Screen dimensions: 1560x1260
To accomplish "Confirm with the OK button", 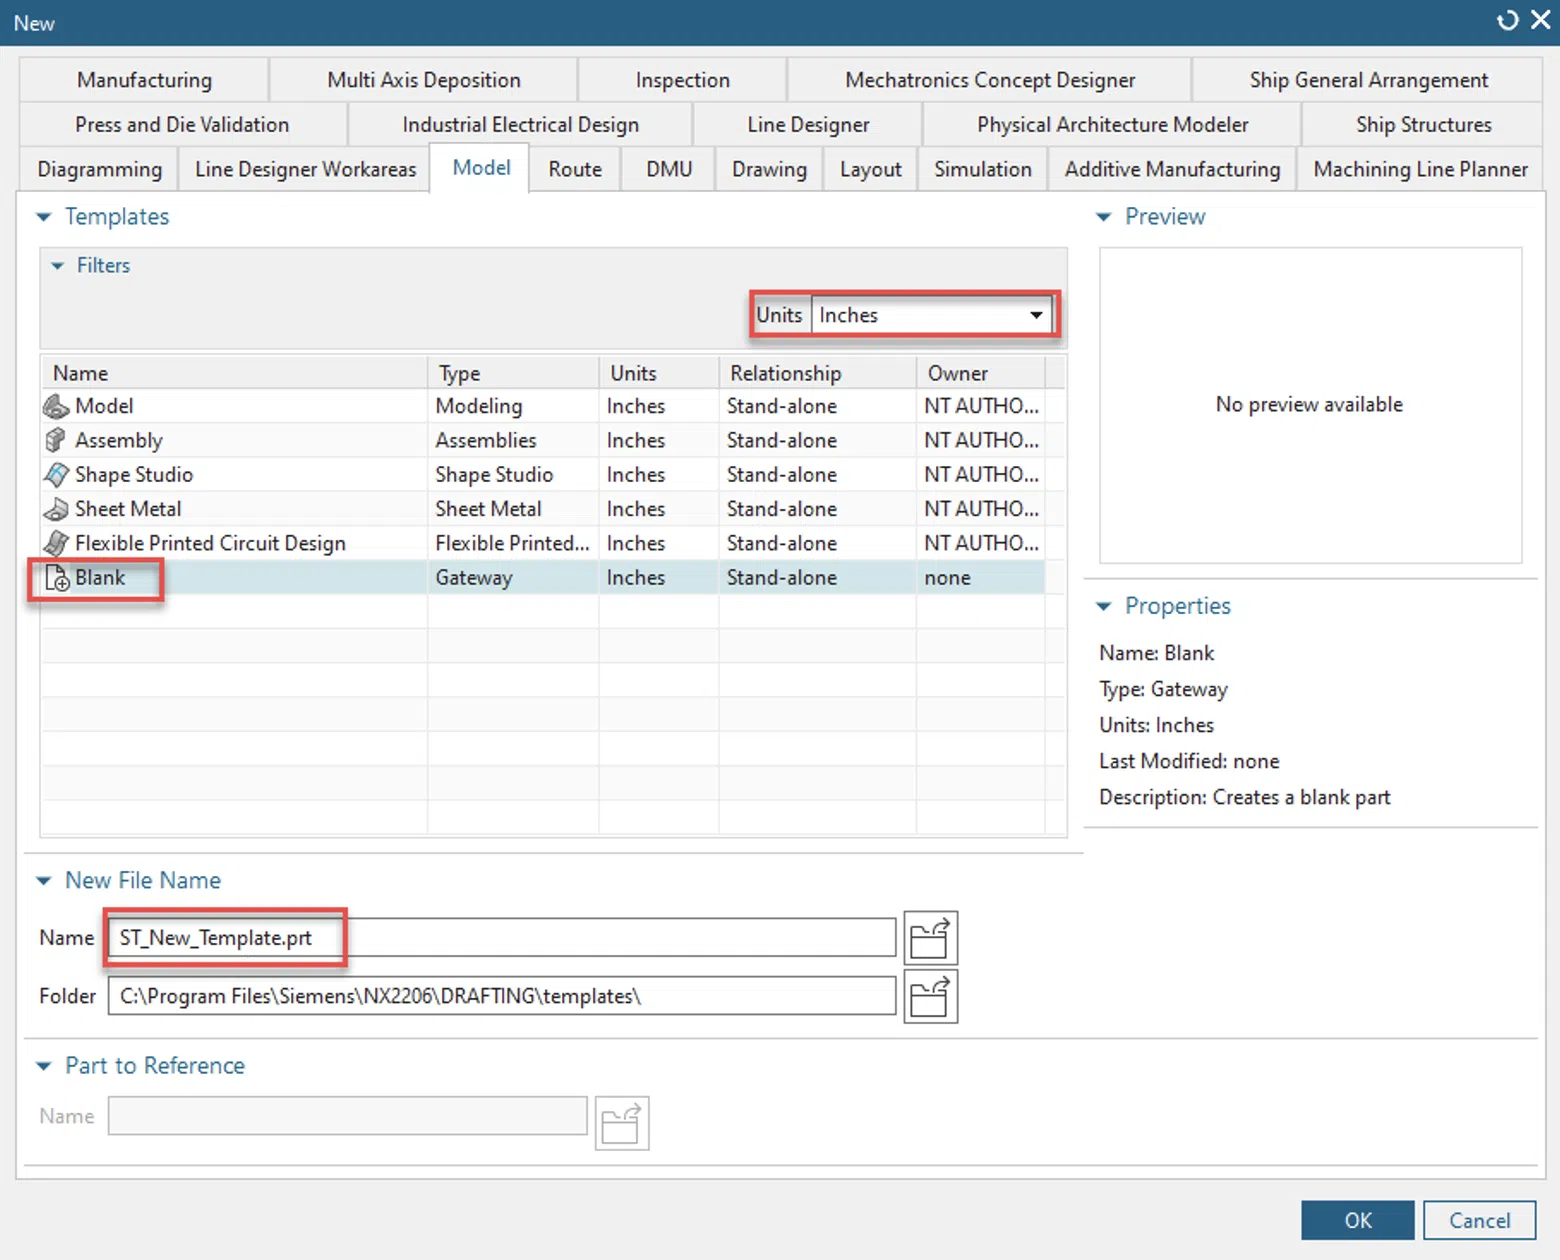I will click(1357, 1220).
